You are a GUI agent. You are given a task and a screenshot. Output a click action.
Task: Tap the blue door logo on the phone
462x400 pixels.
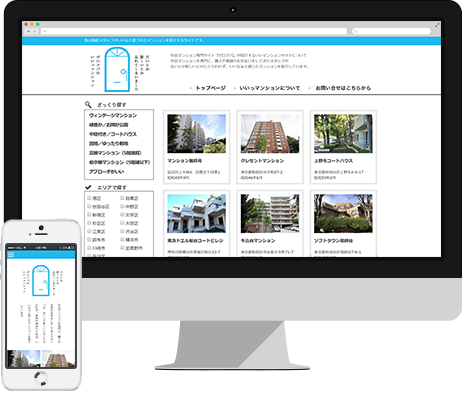pos(41,281)
